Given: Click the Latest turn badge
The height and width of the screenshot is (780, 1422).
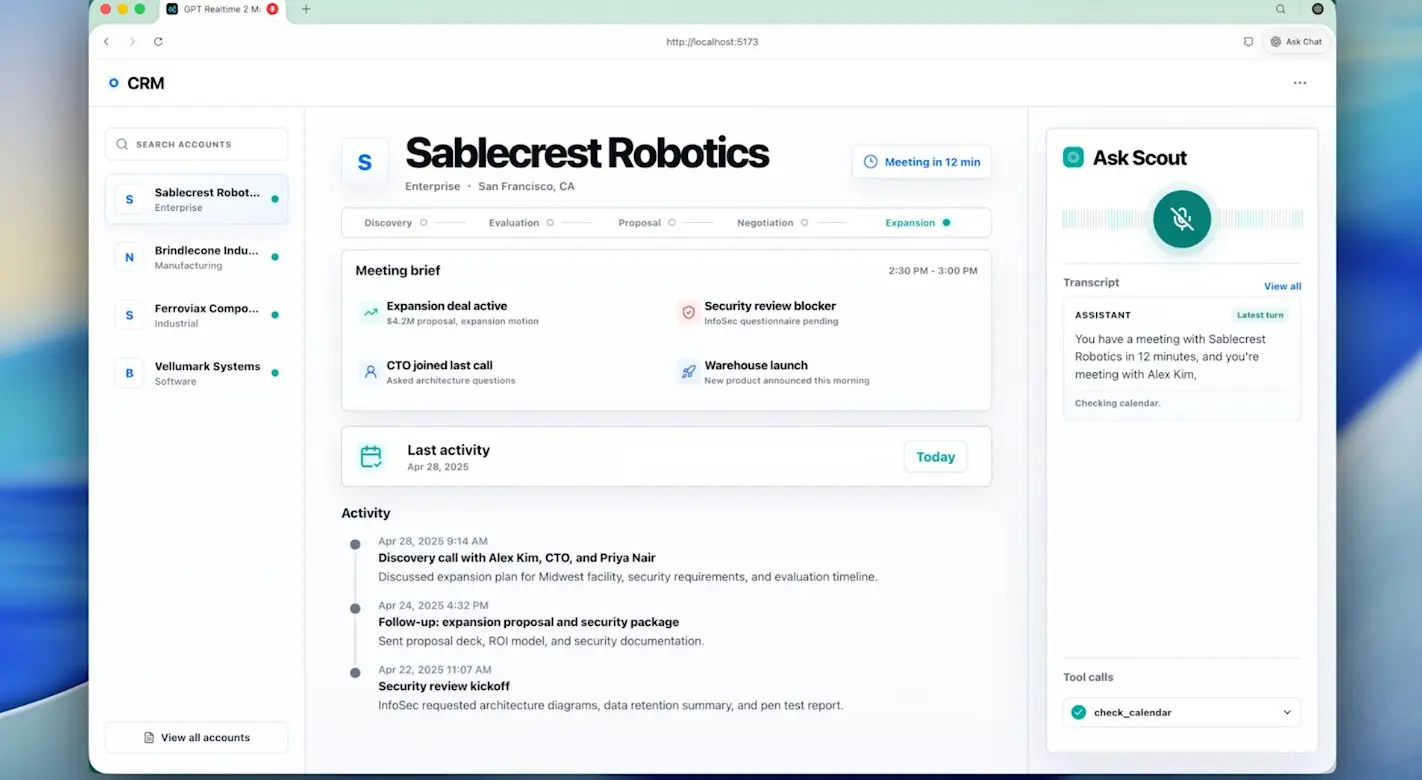Looking at the screenshot, I should (1259, 315).
